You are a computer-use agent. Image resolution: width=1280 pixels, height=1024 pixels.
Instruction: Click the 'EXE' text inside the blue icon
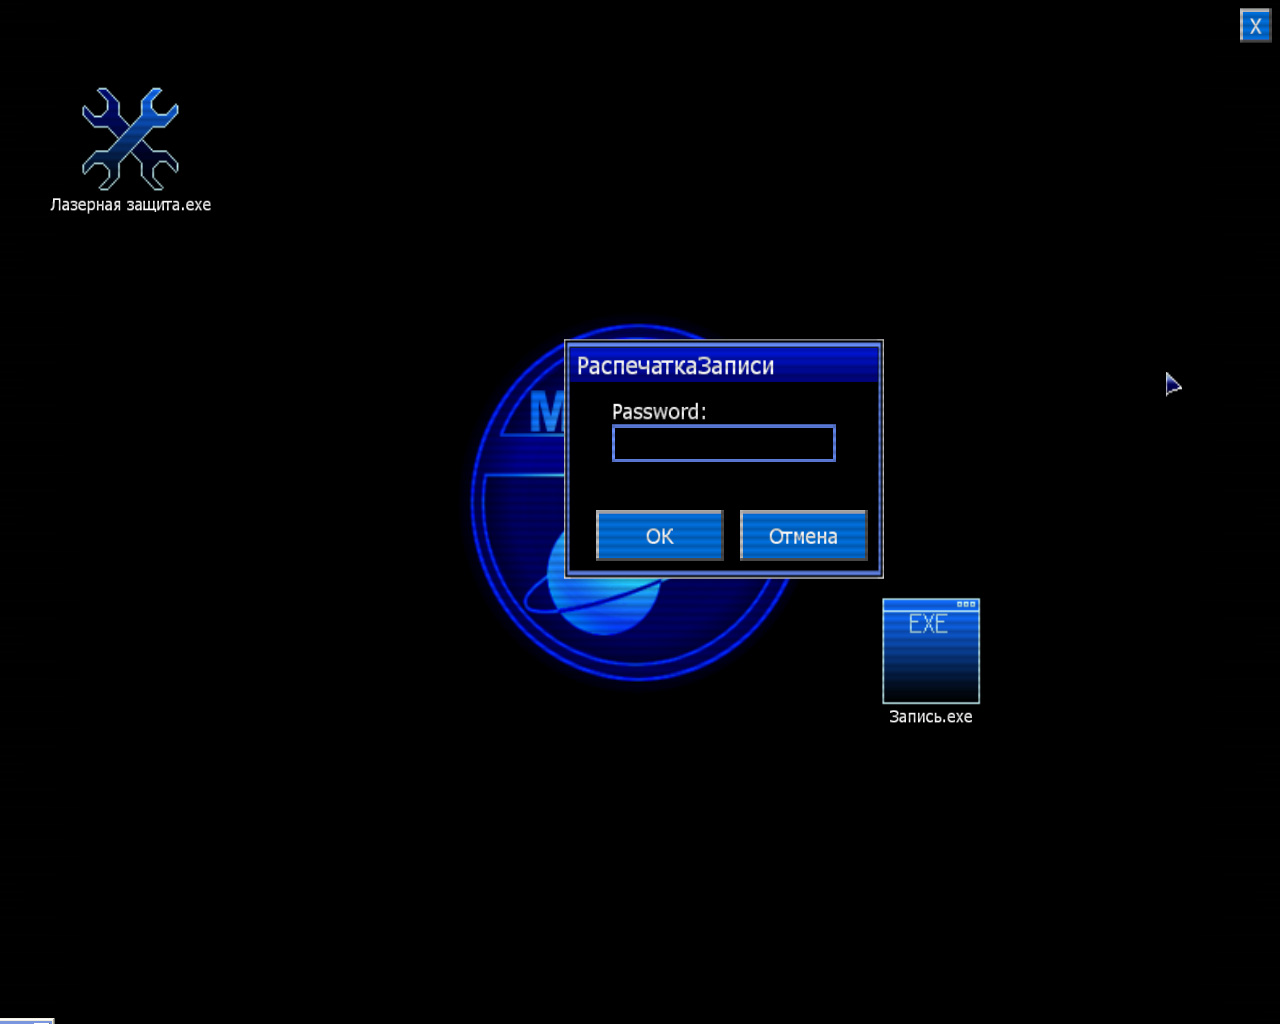928,624
